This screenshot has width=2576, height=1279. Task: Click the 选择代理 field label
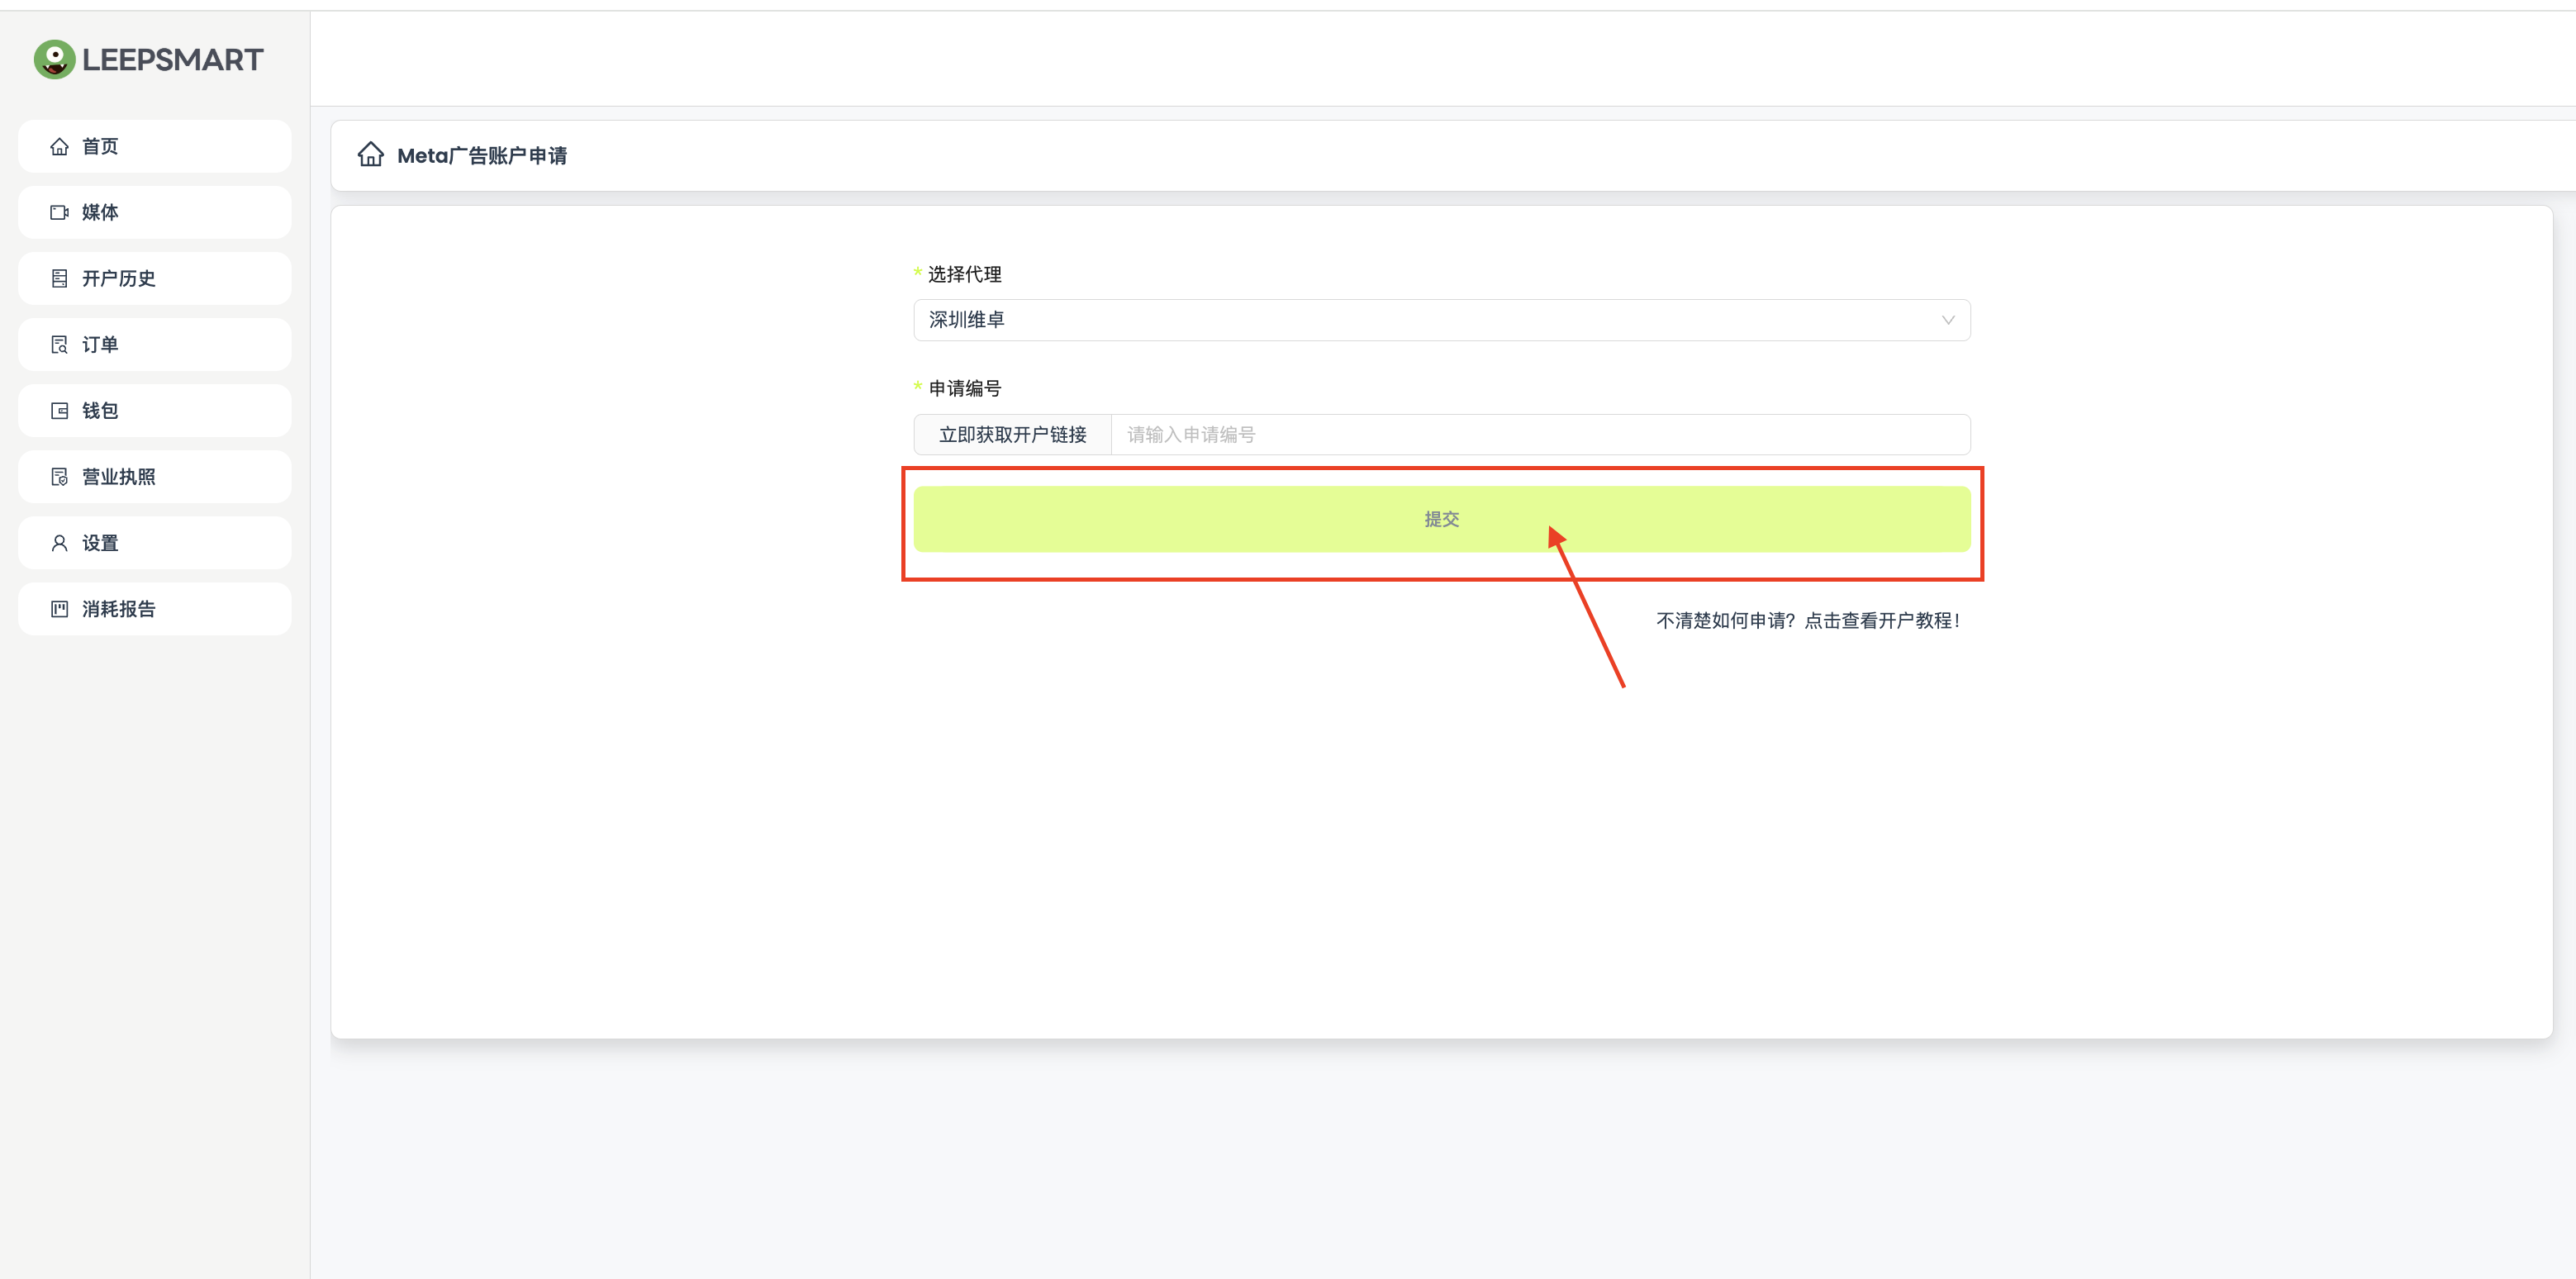[x=964, y=274]
